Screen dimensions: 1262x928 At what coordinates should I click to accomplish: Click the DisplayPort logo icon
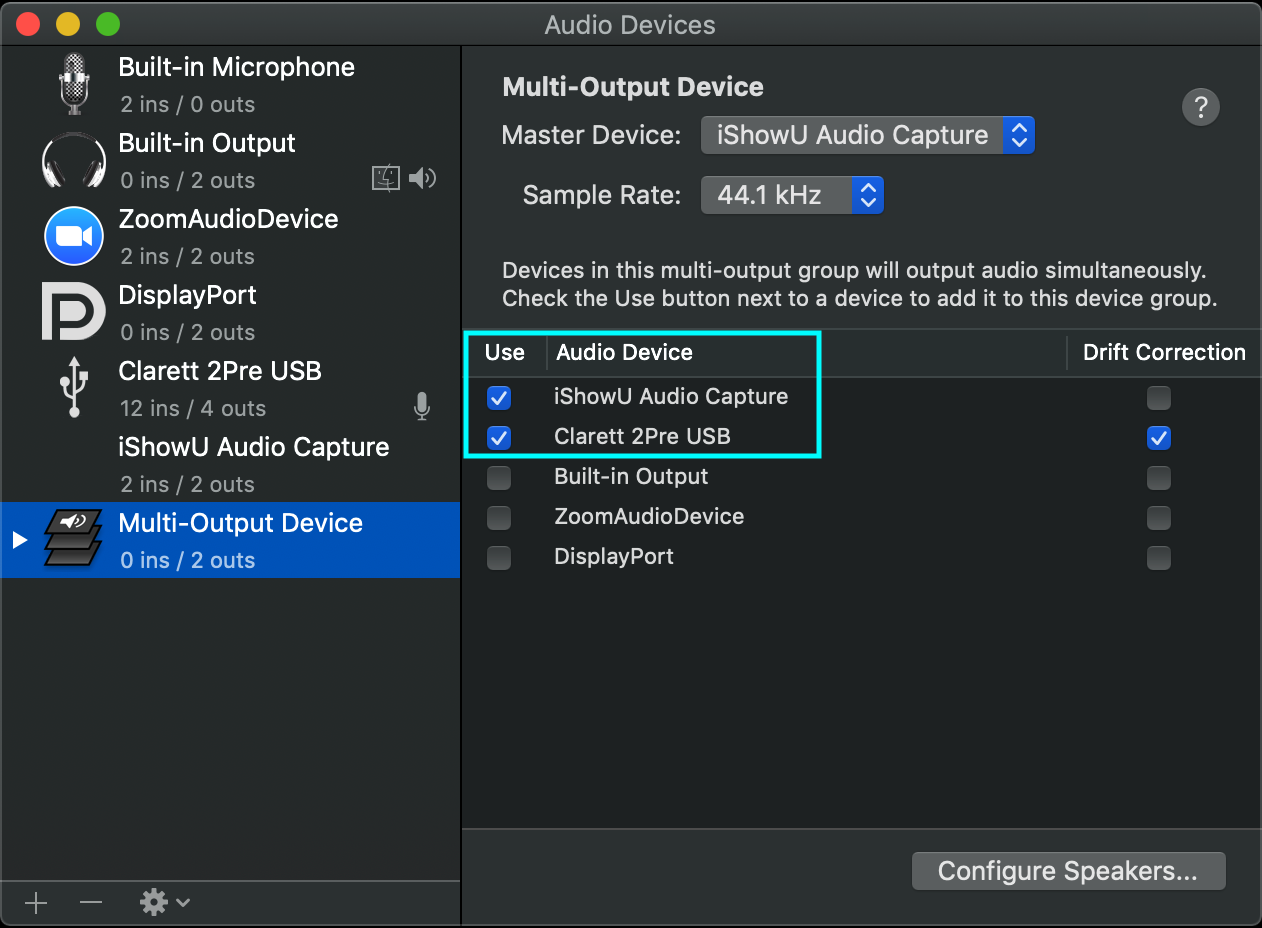73,311
